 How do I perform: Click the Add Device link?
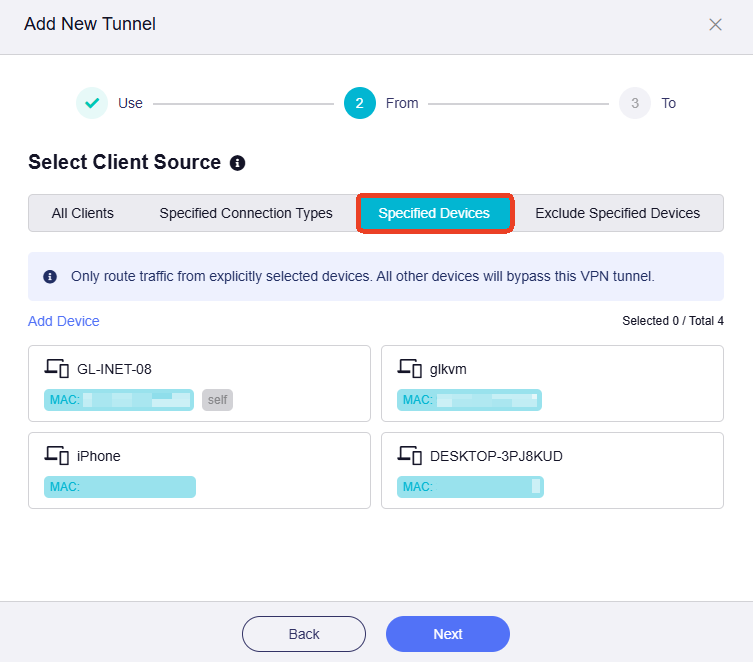pyautogui.click(x=64, y=321)
